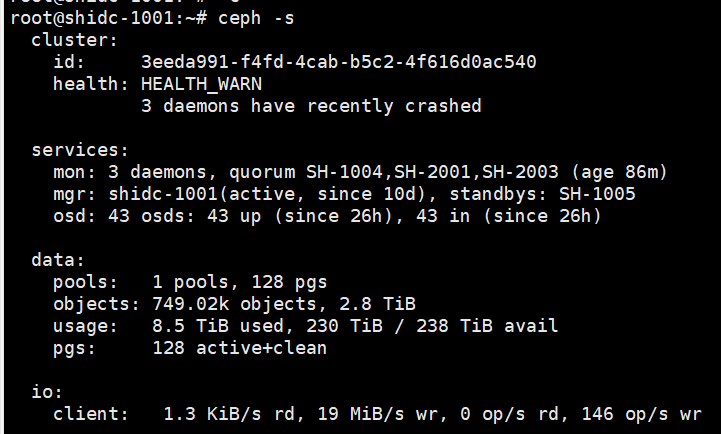The width and height of the screenshot is (721, 434).
Task: Click the quorum member SH-1004 text
Action: tap(377, 172)
